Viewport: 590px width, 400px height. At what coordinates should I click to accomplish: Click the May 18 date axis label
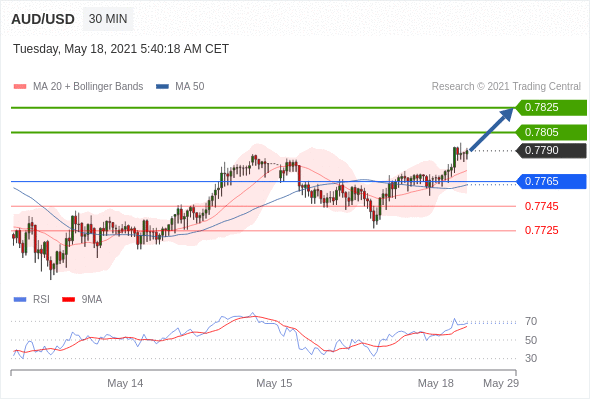pyautogui.click(x=435, y=383)
